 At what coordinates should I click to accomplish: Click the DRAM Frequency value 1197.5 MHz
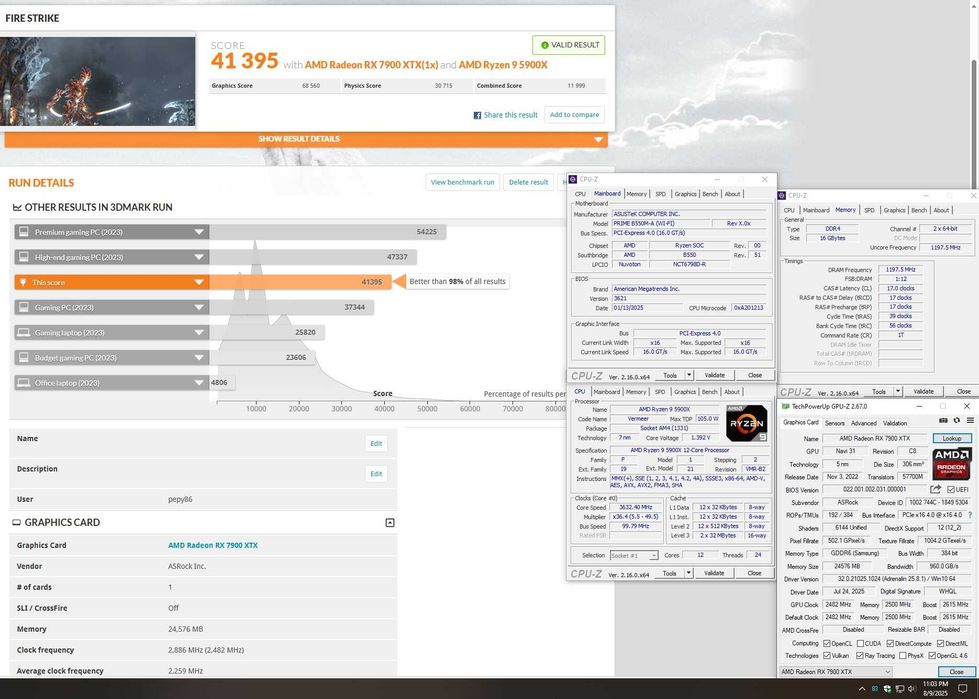[900, 270]
